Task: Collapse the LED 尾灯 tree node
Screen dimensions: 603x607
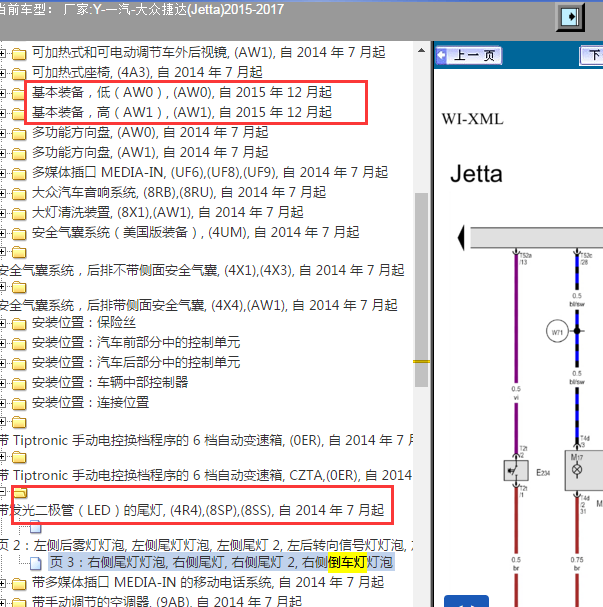Action: coord(2,492)
